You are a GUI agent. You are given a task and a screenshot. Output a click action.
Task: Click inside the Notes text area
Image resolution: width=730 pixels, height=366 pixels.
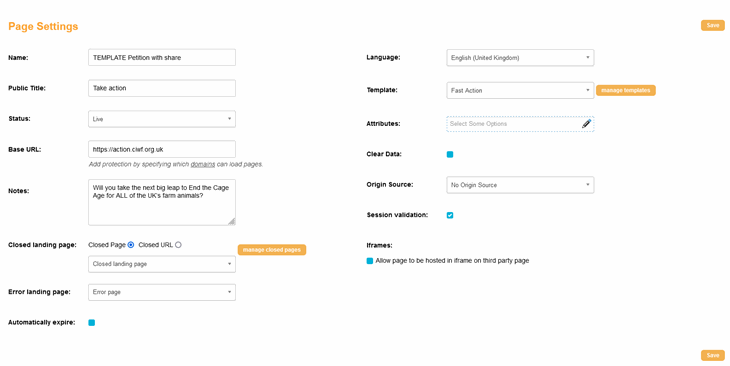click(162, 203)
